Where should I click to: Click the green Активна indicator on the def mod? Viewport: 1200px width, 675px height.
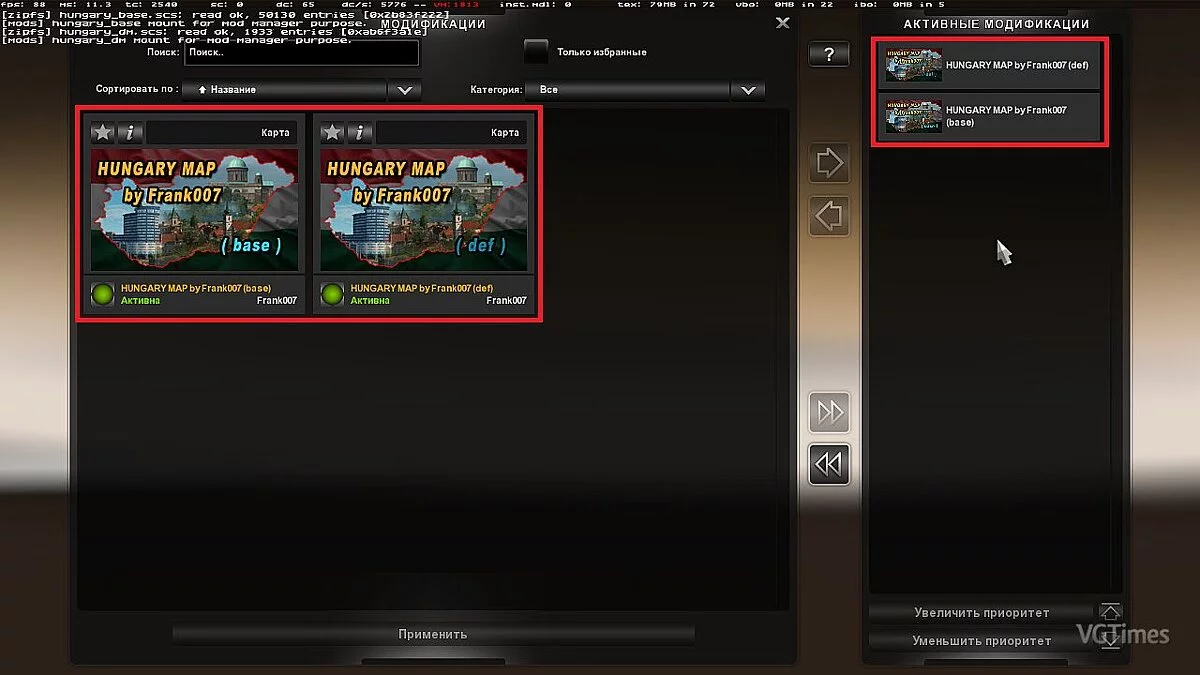point(330,294)
